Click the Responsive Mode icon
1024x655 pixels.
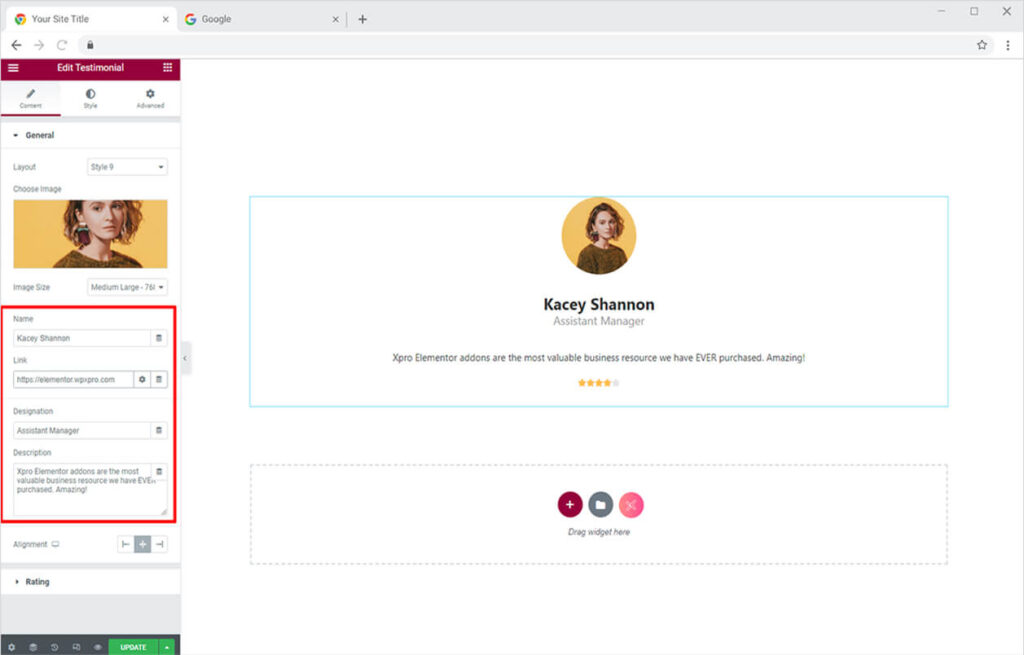[x=76, y=647]
